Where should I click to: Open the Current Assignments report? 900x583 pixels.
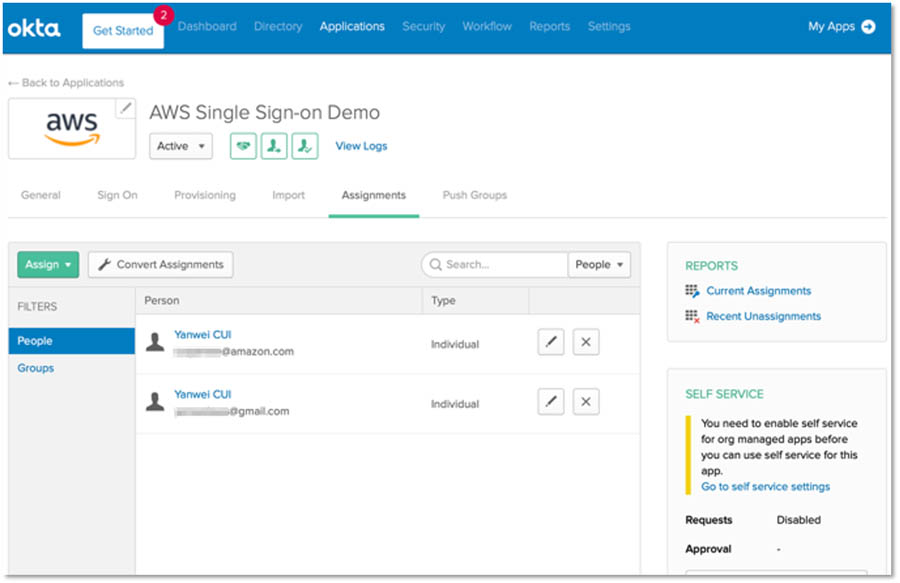(758, 291)
